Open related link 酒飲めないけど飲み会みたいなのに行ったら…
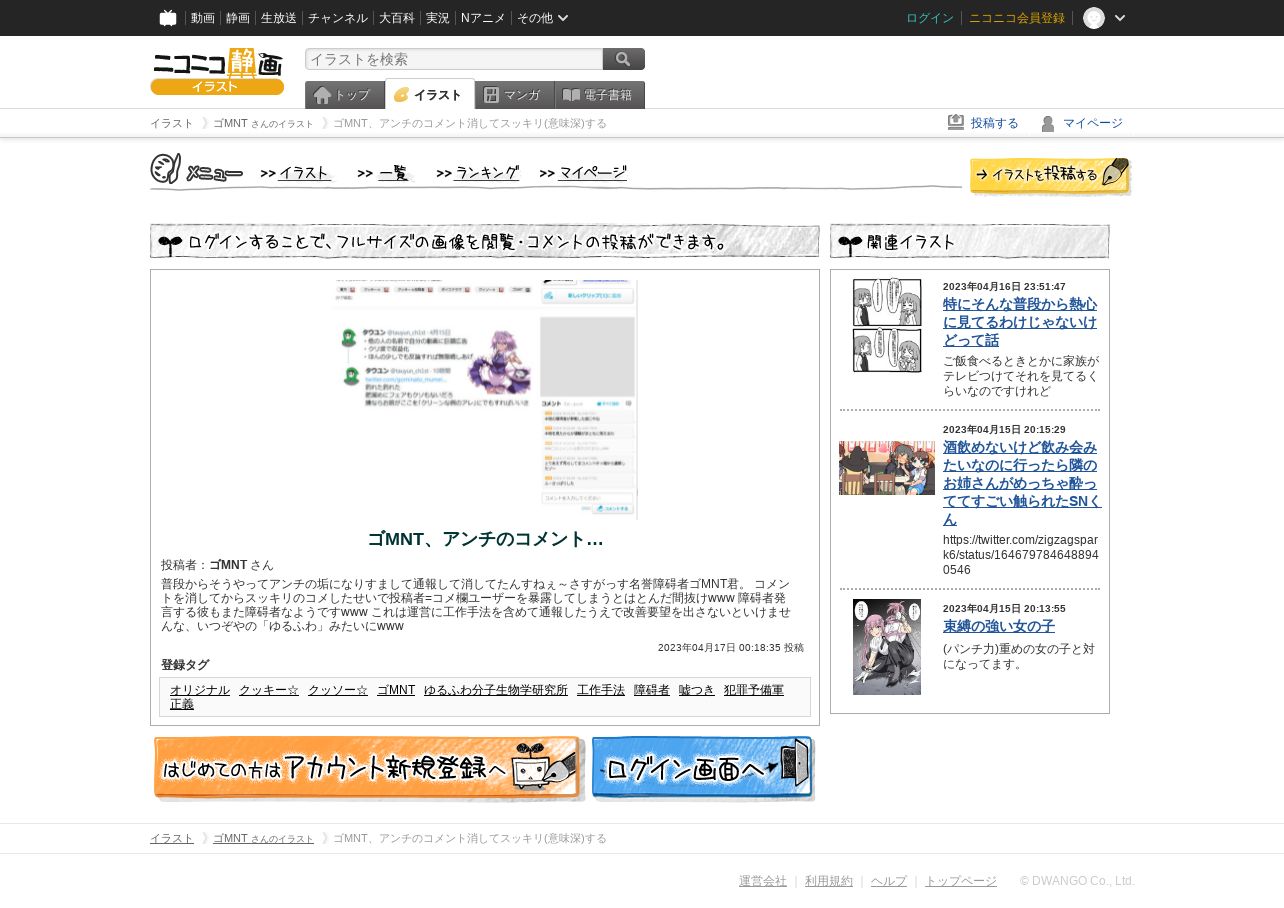The image size is (1284, 908). pyautogui.click(x=1022, y=483)
